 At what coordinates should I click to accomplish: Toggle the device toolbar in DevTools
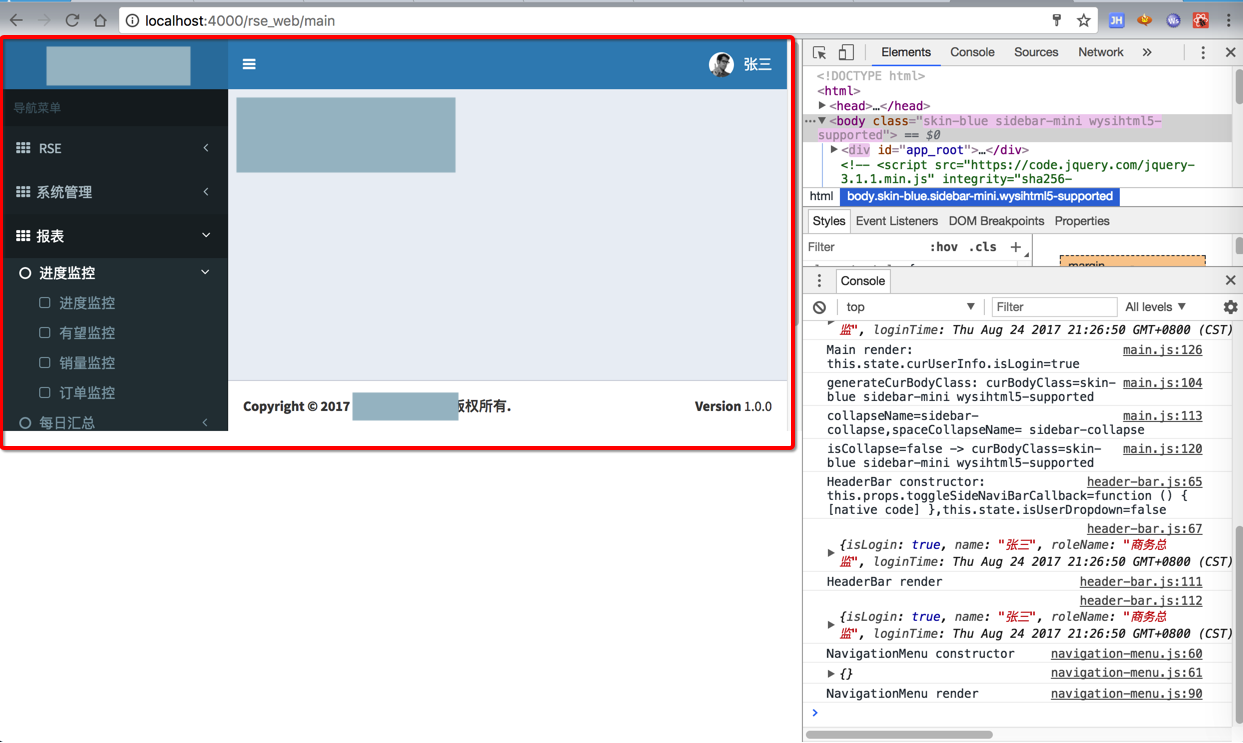(846, 52)
